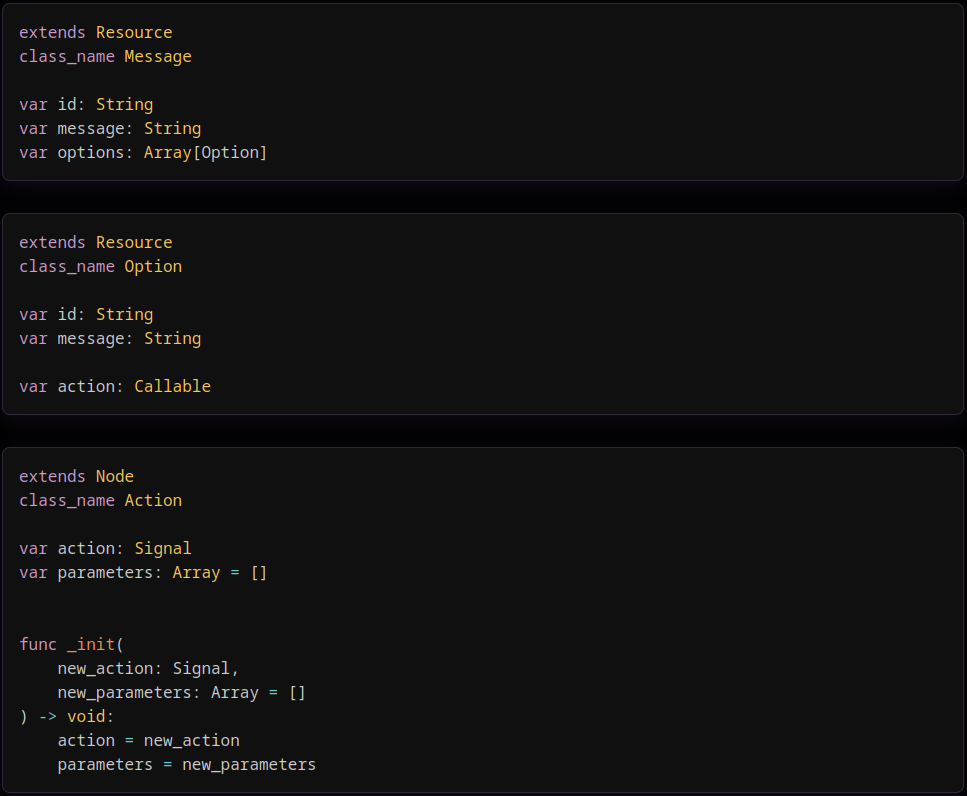Click 'Resource' in the Message class block

[x=134, y=33]
